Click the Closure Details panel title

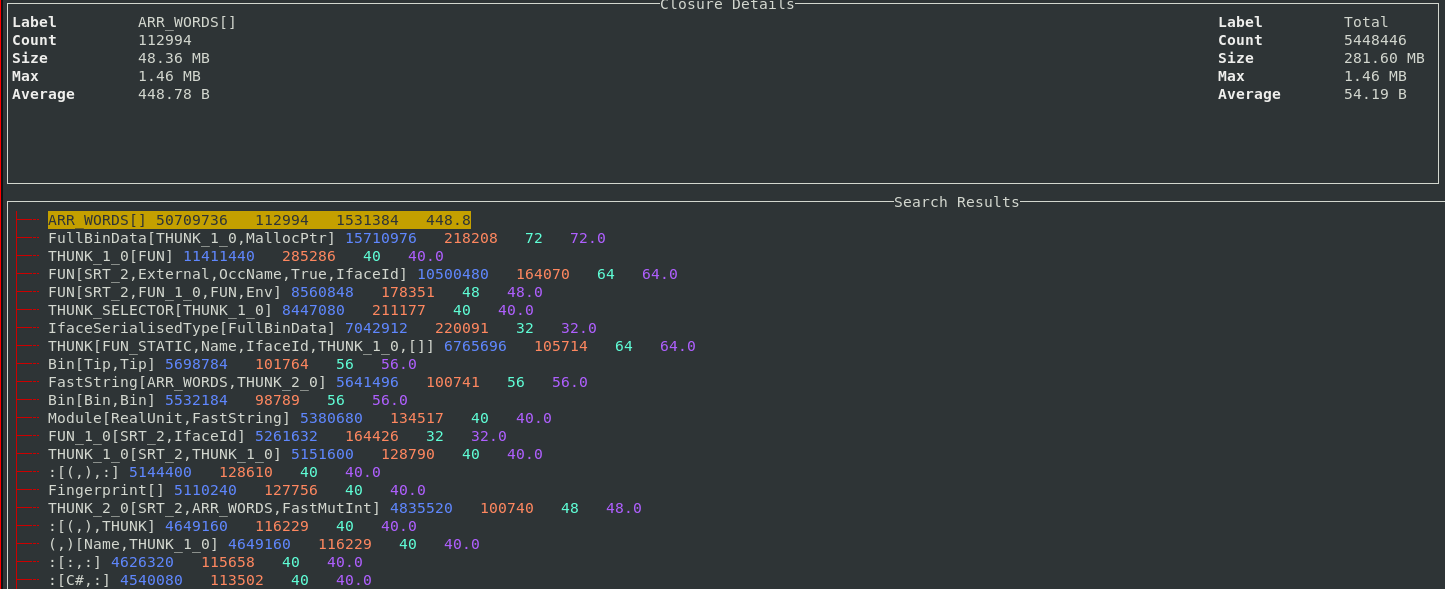(x=727, y=5)
